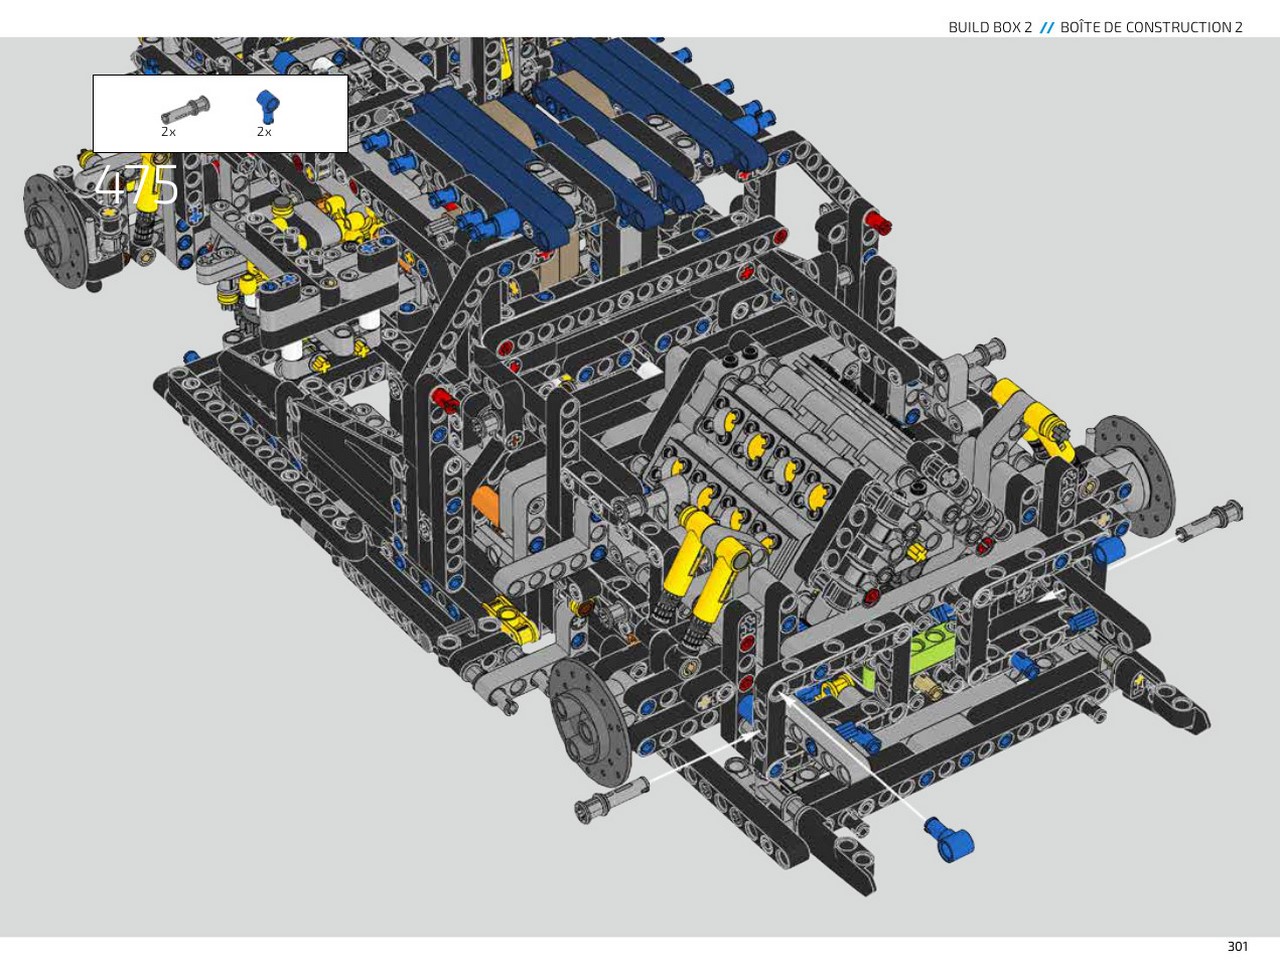Click the 'BOÎTE DE CONSTRUCTION 2' header text
This screenshot has height=974, width=1280.
pos(1151,27)
